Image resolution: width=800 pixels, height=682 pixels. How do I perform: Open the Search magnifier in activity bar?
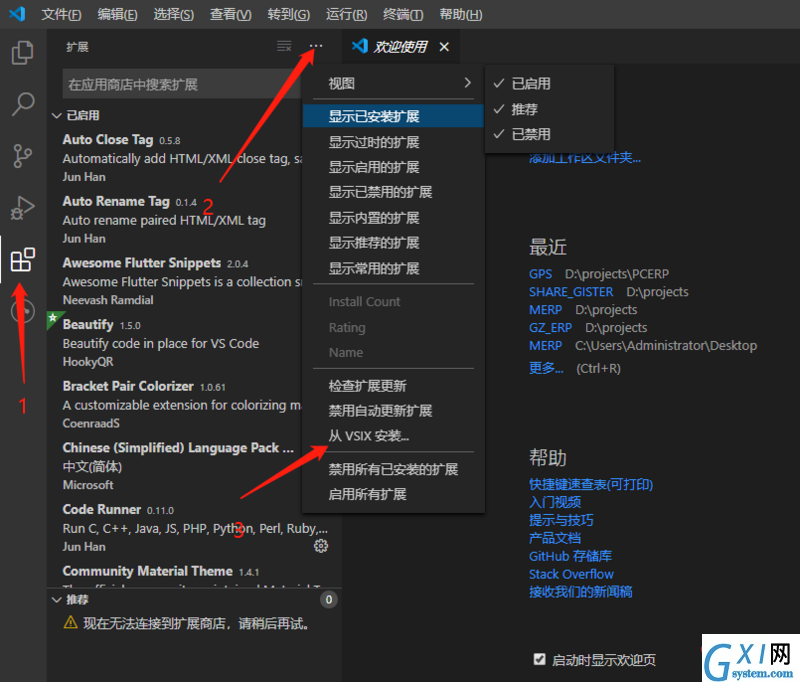[22, 104]
